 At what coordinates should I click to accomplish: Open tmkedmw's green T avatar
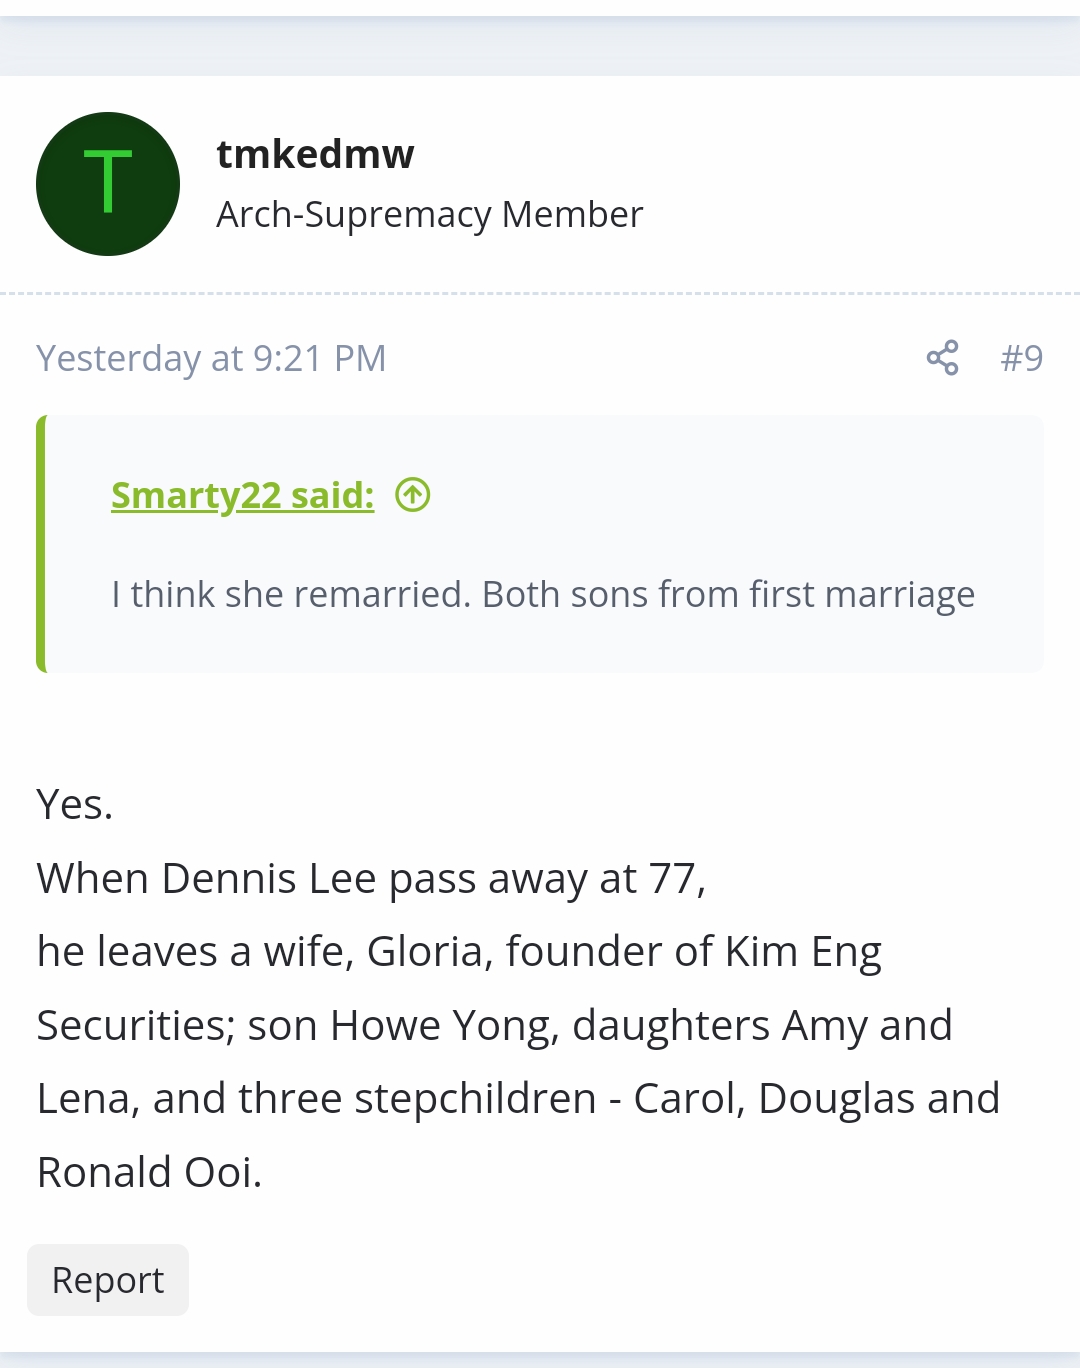pos(108,184)
